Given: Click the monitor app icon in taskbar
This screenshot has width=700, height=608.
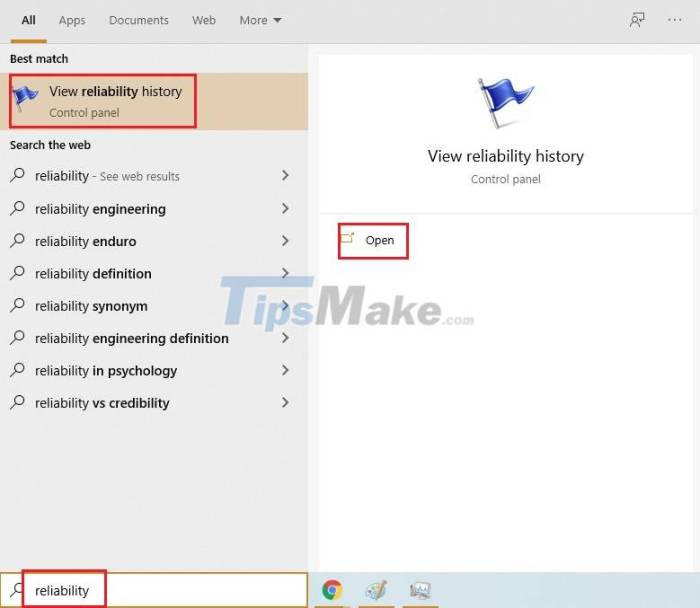Looking at the screenshot, I should 420,590.
